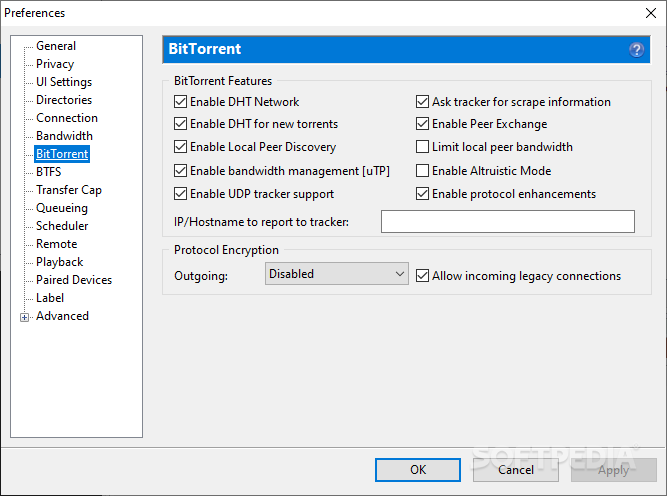
Task: Select the Advanced tree item label
Action: point(62,316)
